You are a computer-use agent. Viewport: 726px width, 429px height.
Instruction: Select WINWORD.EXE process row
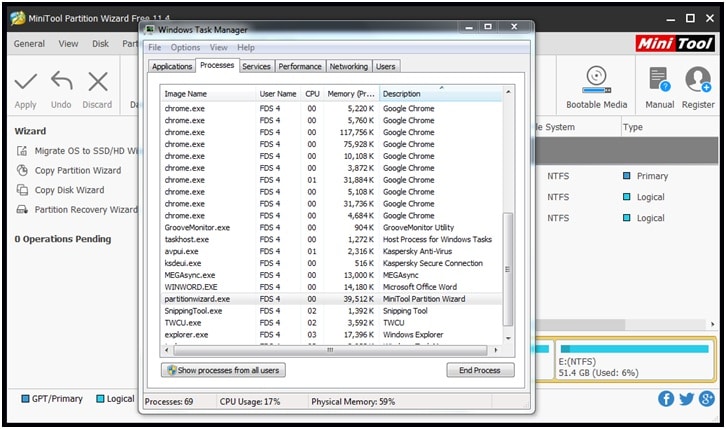[x=331, y=287]
